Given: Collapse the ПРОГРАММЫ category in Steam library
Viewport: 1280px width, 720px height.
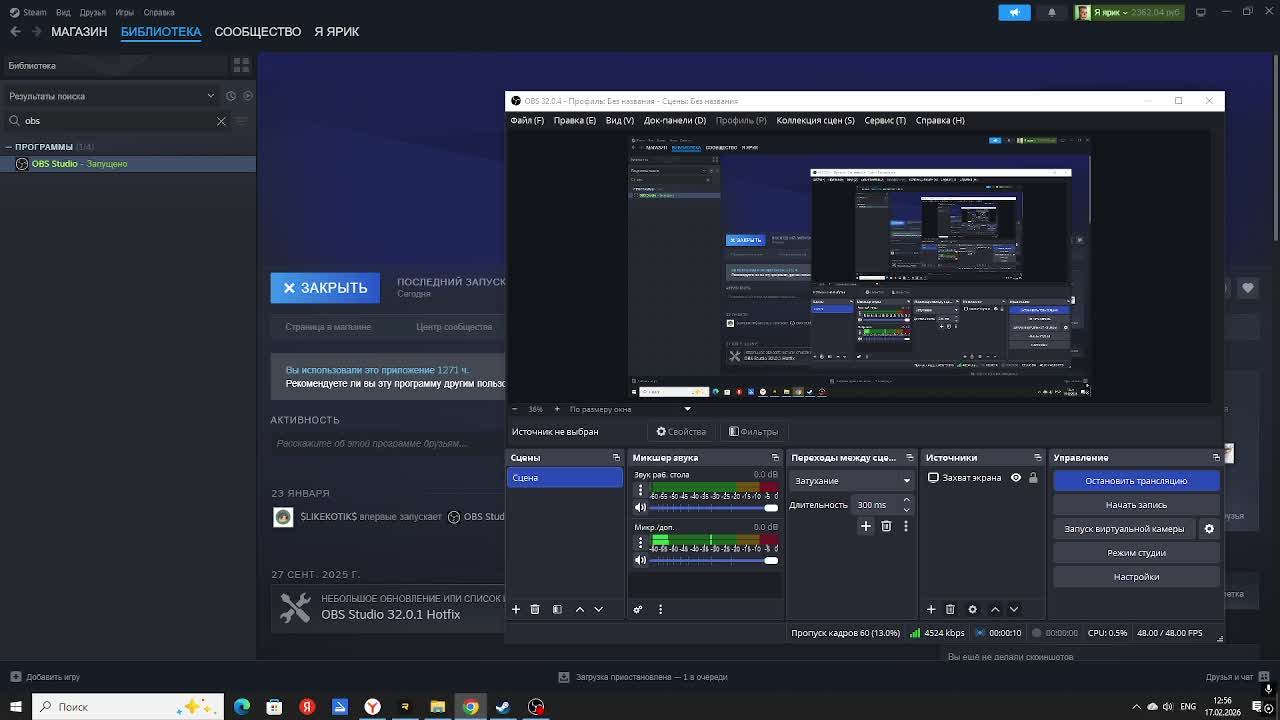Looking at the screenshot, I should (9, 147).
